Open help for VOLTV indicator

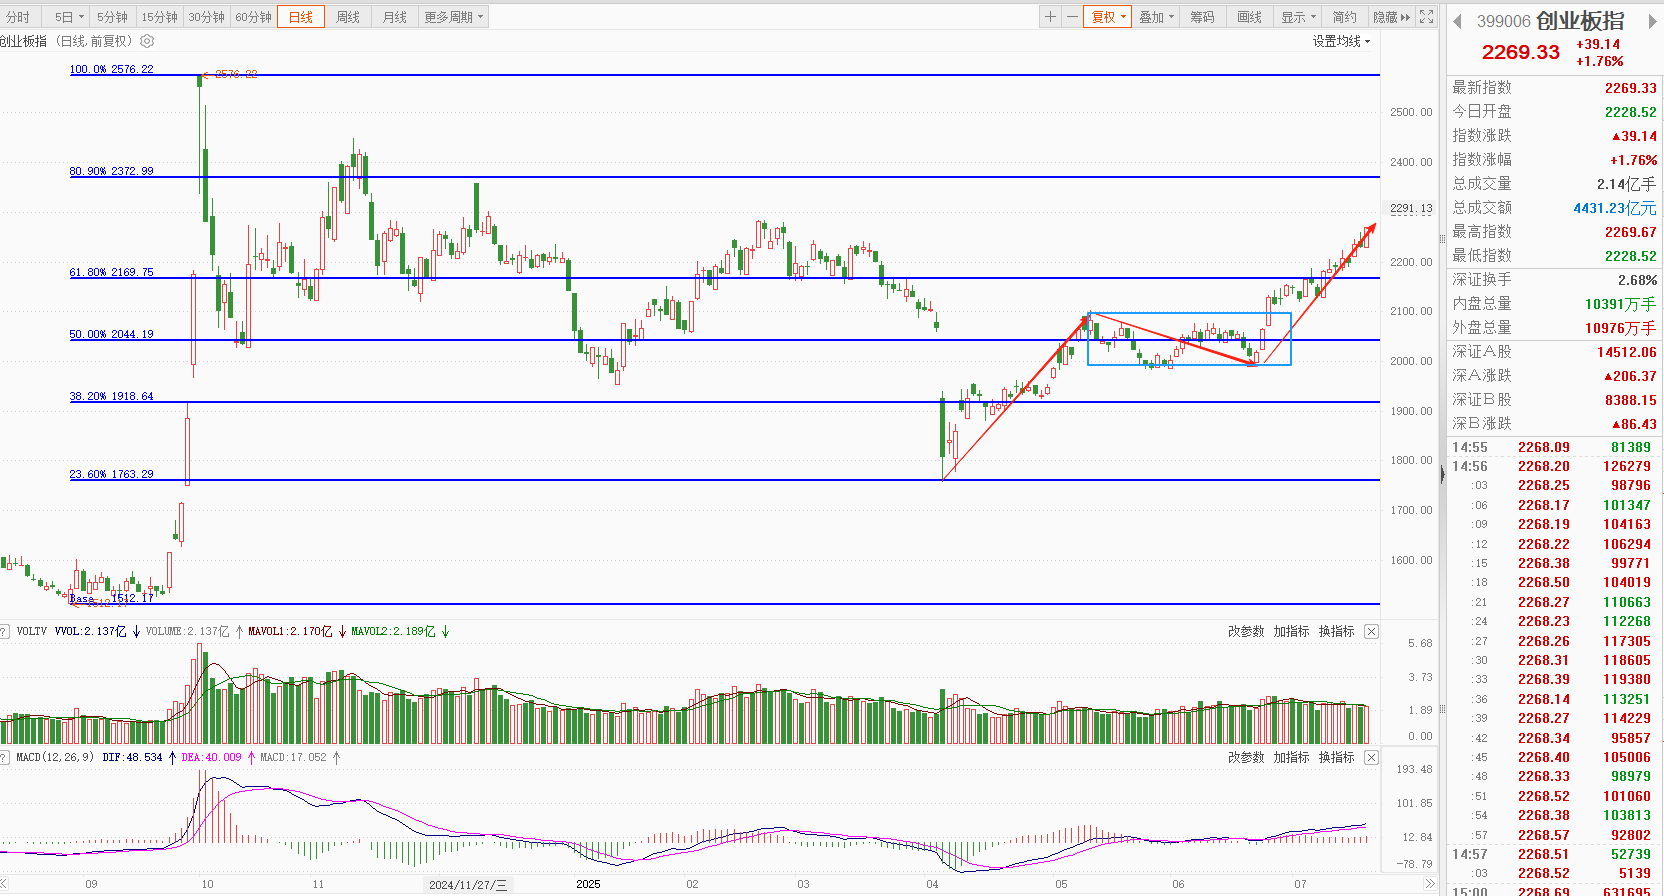coord(5,632)
